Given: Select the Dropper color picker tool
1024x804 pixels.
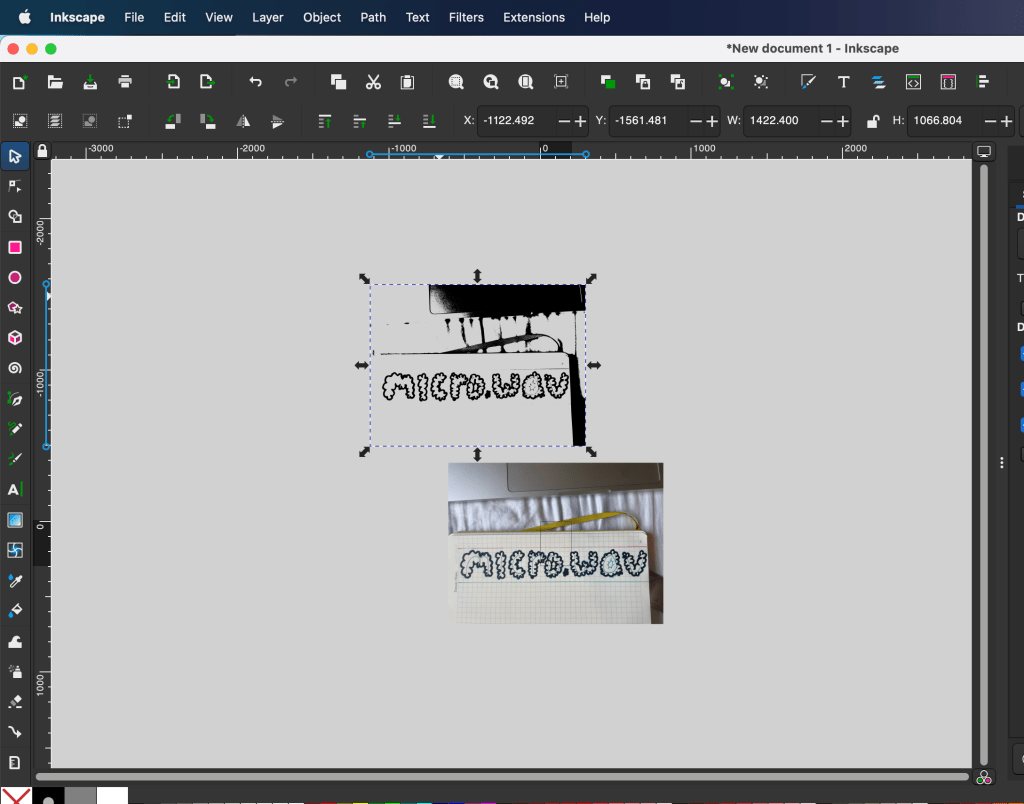Looking at the screenshot, I should (x=15, y=580).
